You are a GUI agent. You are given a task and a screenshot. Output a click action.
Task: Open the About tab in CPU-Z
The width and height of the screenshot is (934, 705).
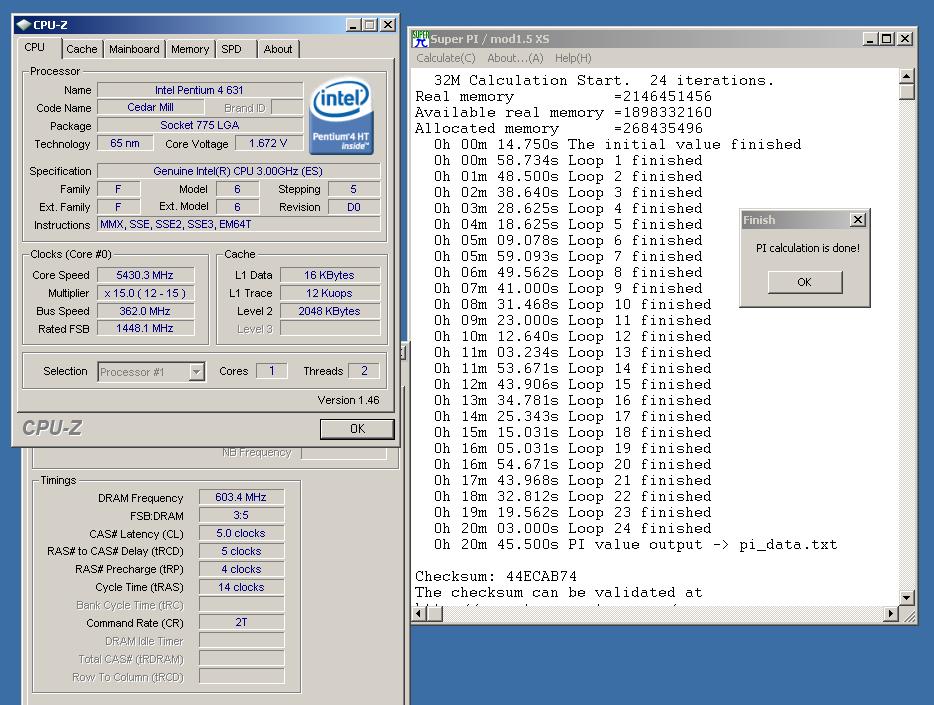tap(278, 49)
